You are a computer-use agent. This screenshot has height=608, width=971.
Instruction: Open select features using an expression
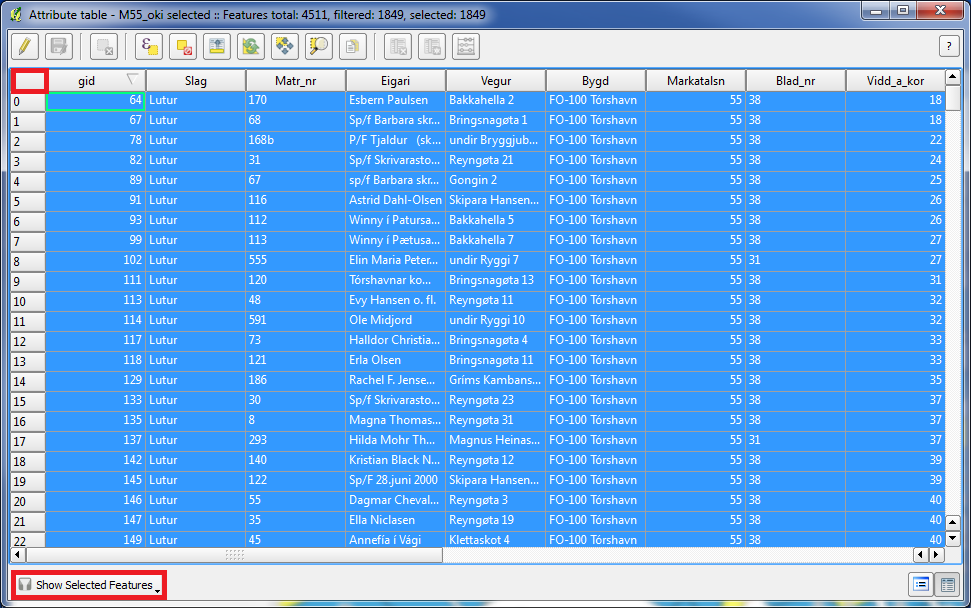tap(149, 46)
